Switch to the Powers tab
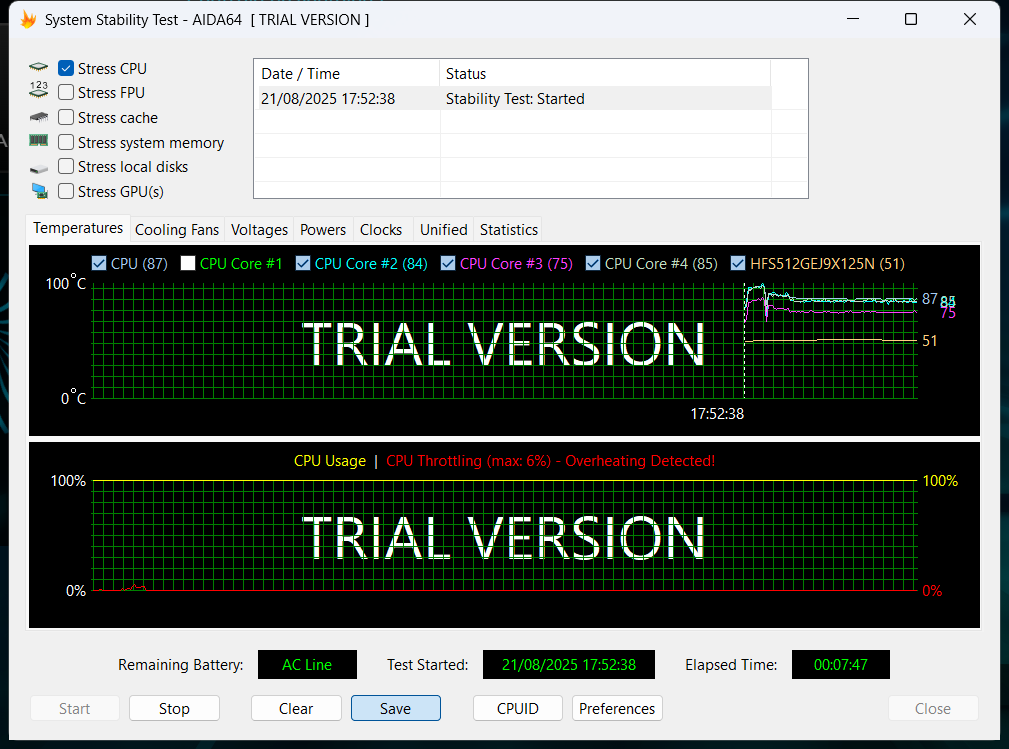1009x749 pixels. 322,230
